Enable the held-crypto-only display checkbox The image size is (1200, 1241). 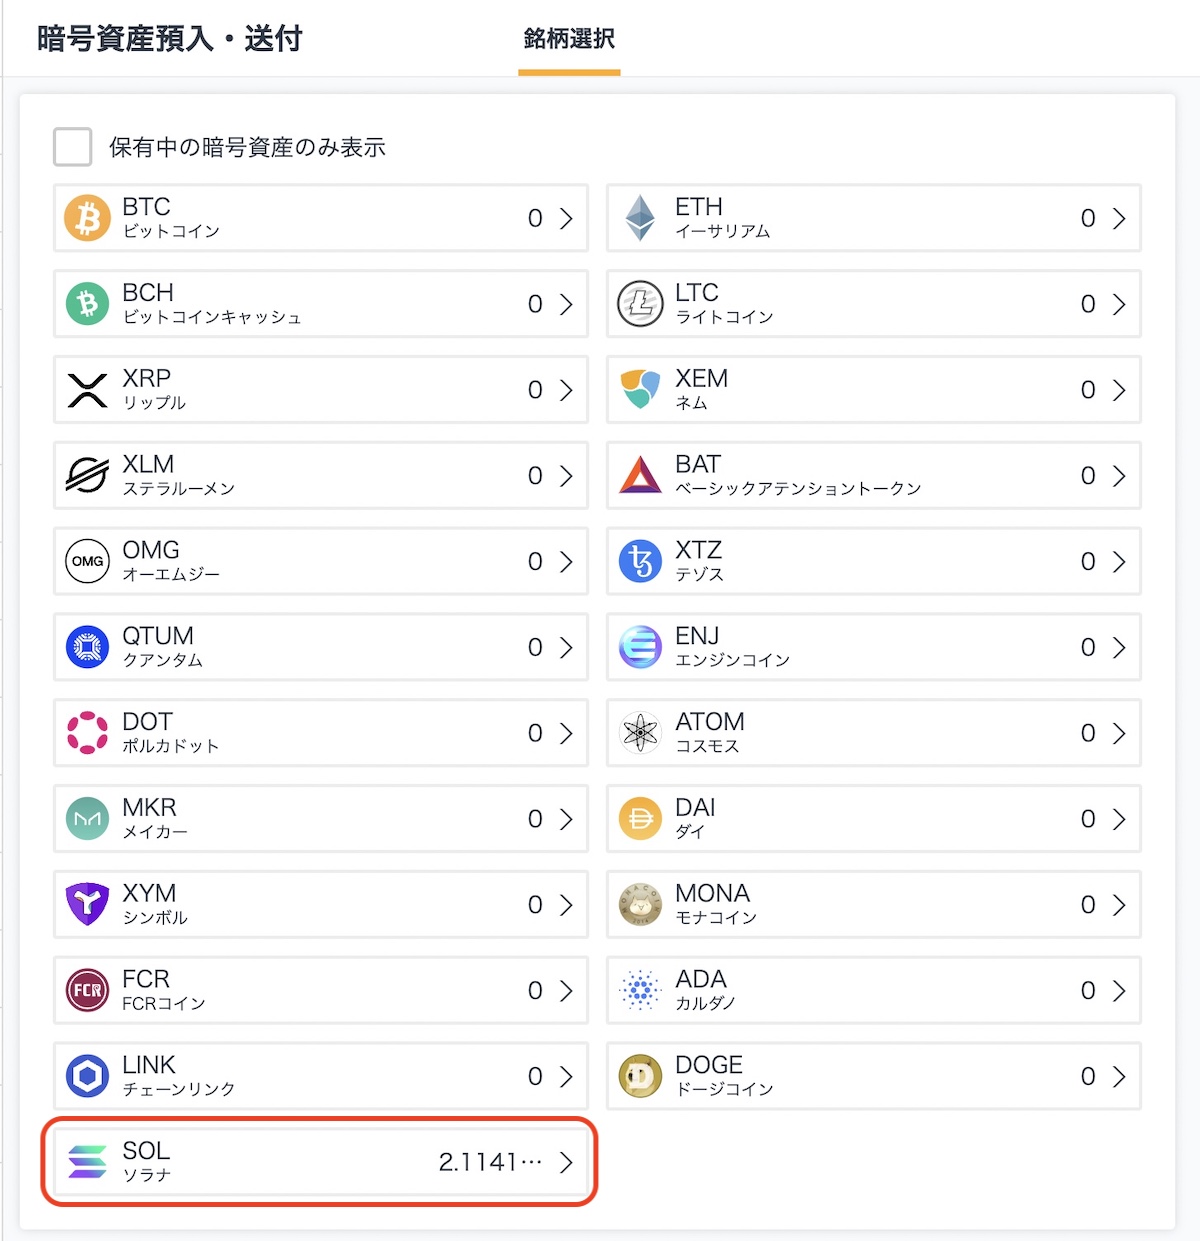tap(73, 147)
